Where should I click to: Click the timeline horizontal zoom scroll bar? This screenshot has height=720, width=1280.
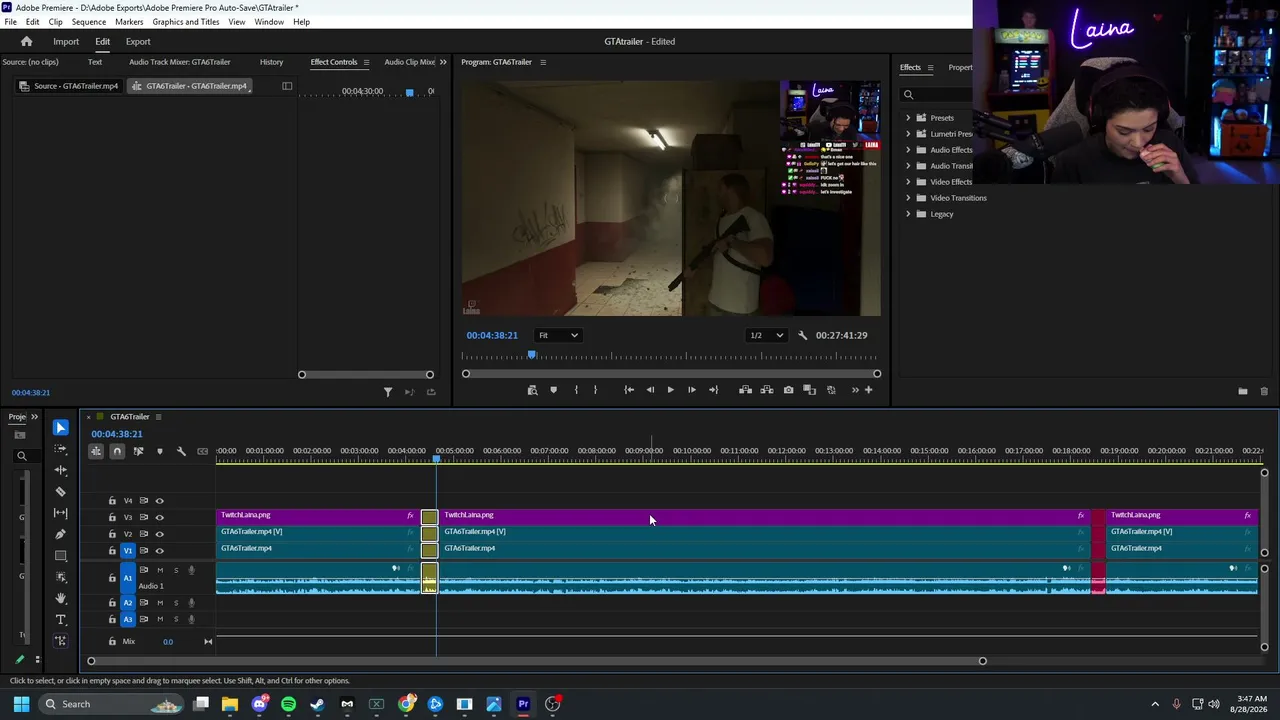[536, 661]
